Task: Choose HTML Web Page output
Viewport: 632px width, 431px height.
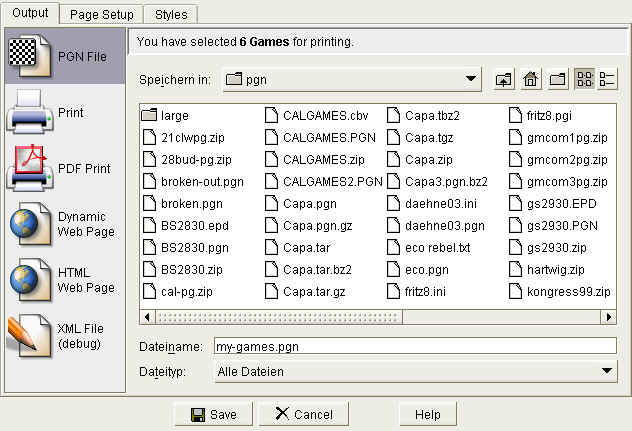Action: pos(62,280)
